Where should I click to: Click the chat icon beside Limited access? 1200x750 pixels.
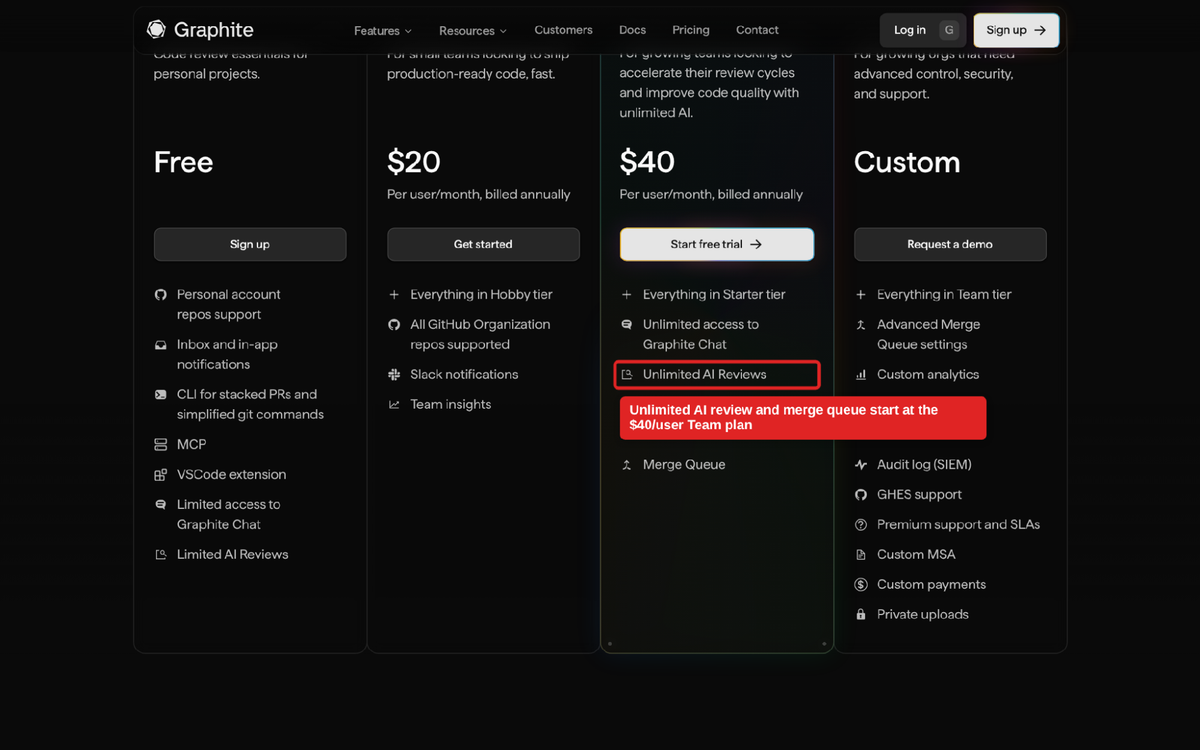[x=160, y=504]
